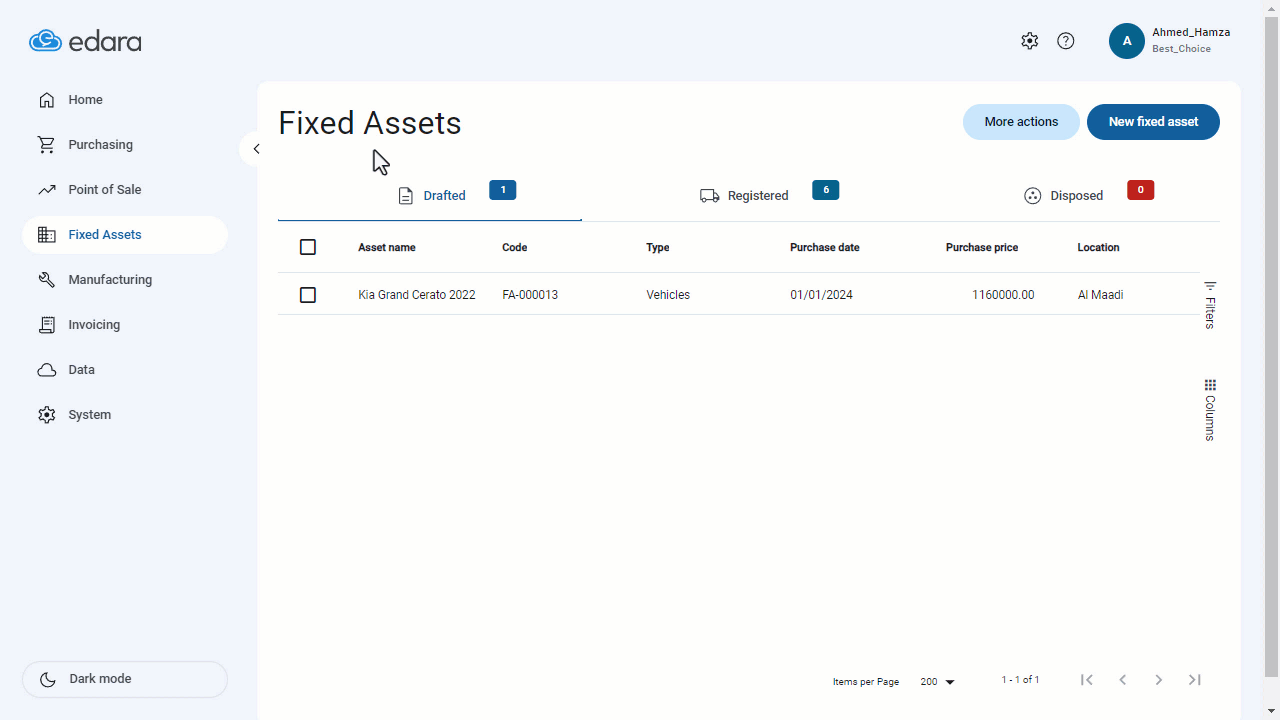Click the New fixed asset button
This screenshot has width=1280, height=720.
tap(1153, 122)
